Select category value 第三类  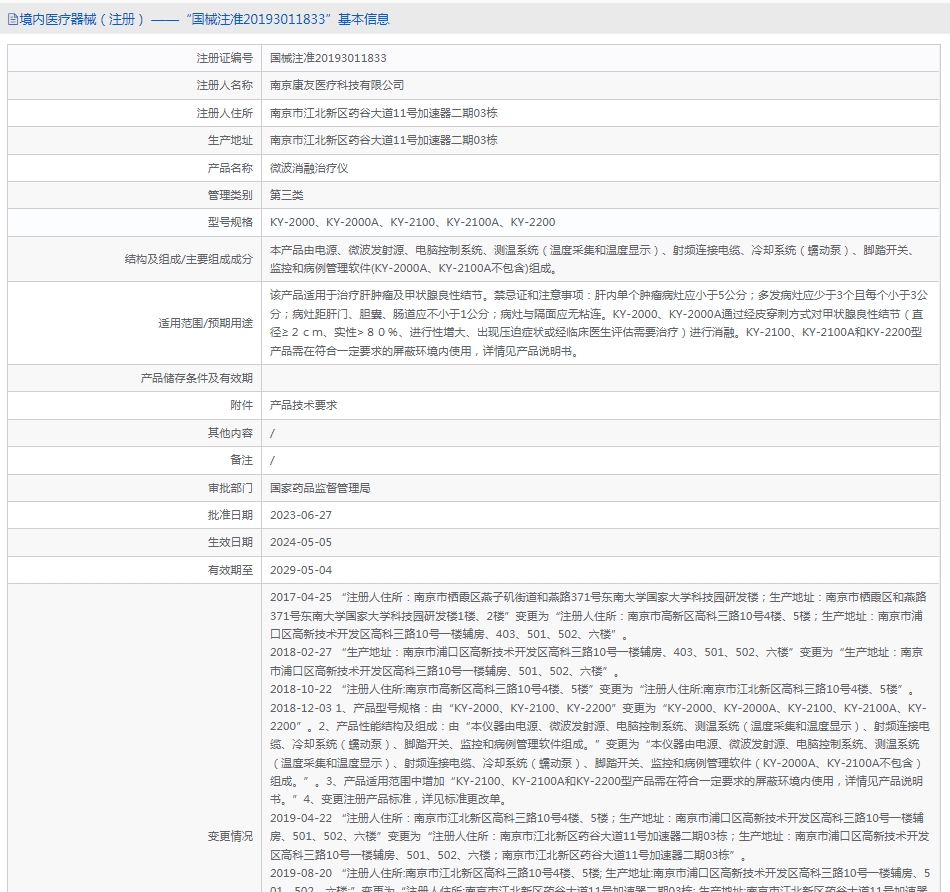tap(287, 195)
